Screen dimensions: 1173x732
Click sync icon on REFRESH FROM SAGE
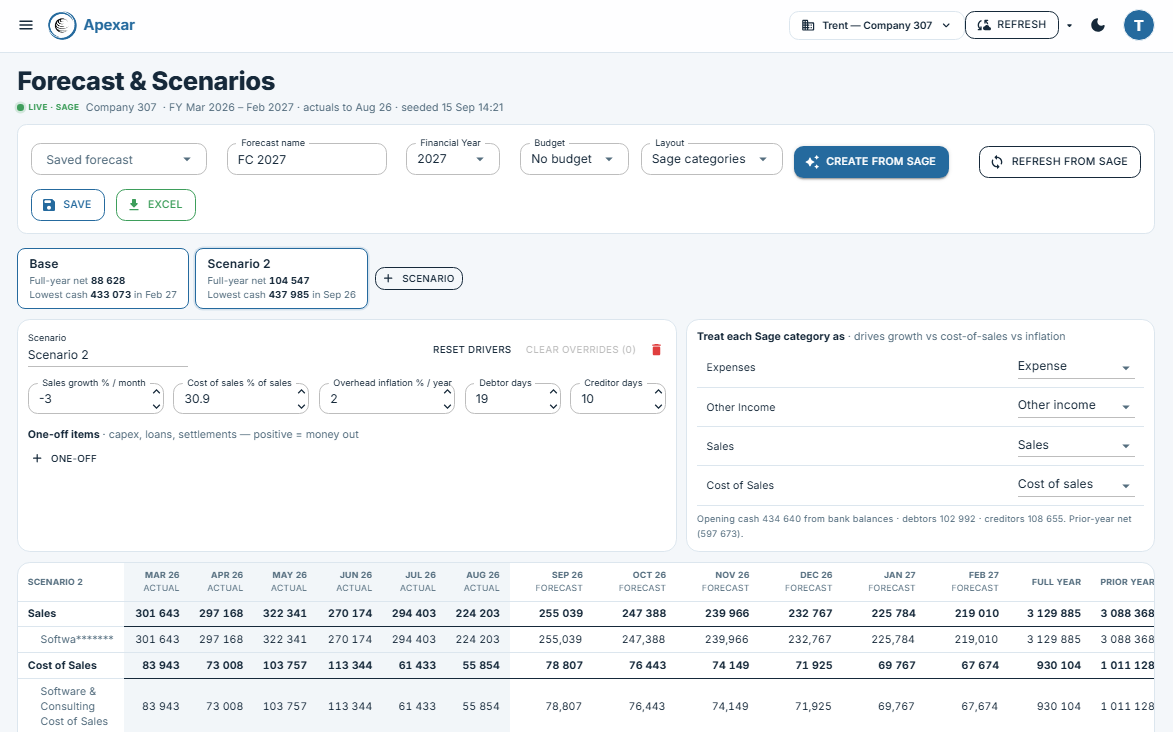[997, 162]
